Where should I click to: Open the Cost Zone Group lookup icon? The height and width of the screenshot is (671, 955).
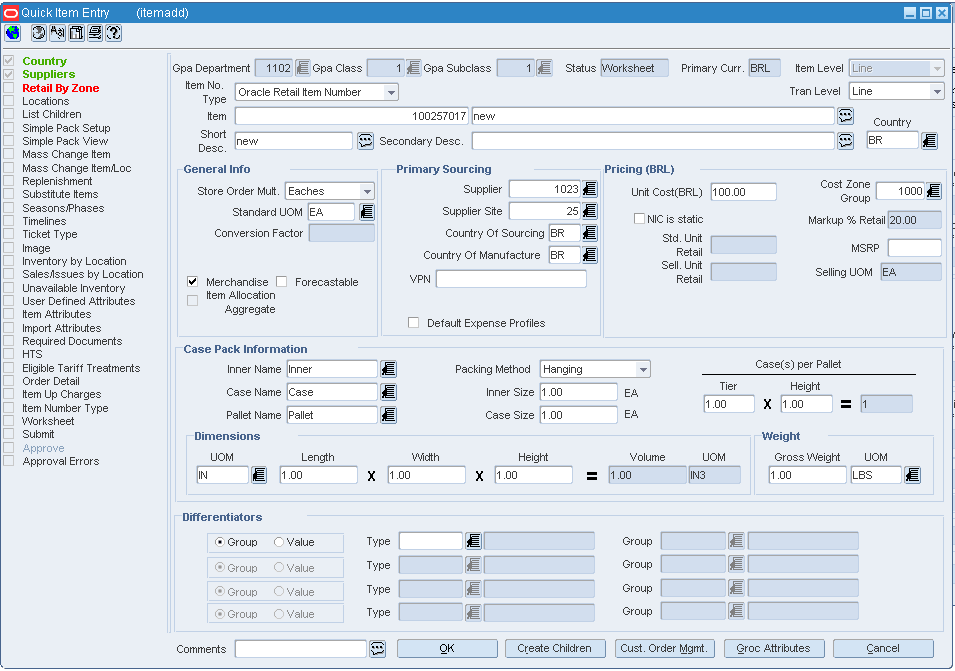tap(934, 191)
